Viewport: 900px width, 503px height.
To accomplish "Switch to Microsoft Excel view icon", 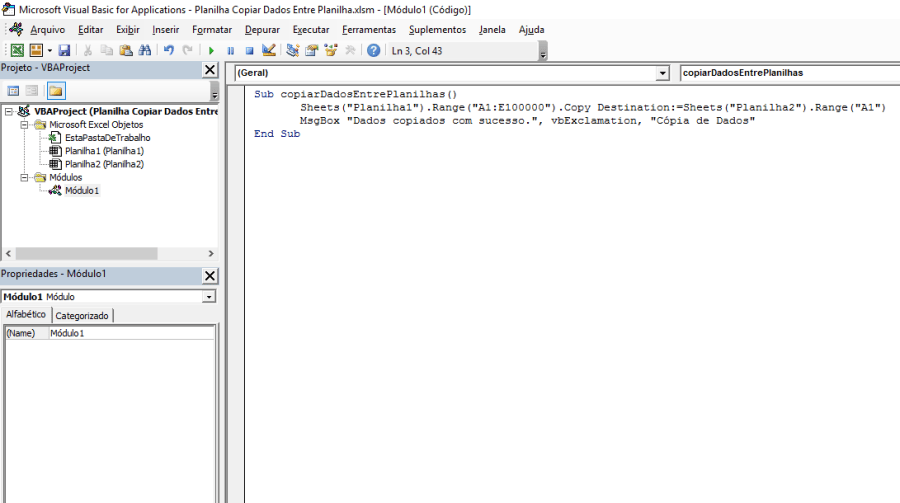I will click(17, 51).
